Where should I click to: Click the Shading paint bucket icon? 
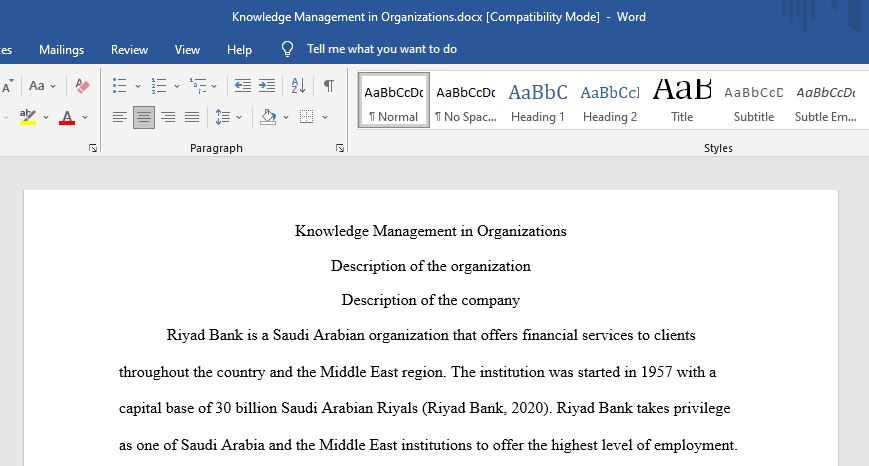pos(268,117)
